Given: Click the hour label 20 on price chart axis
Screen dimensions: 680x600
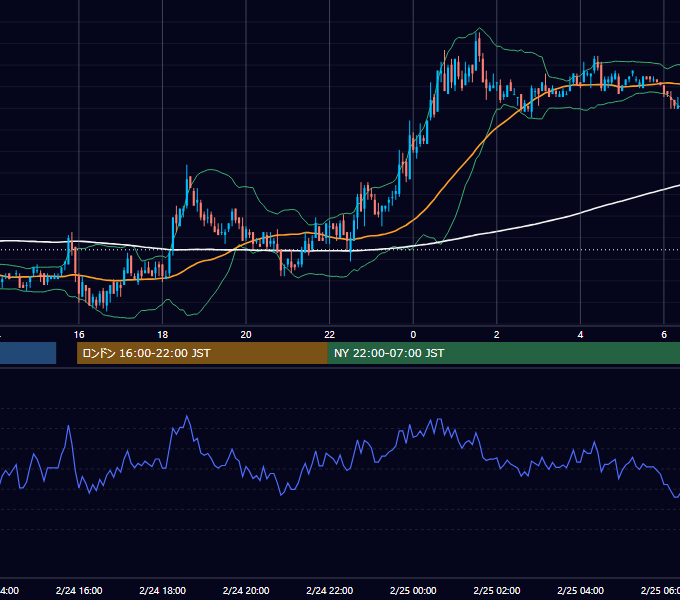Looking at the screenshot, I should tap(246, 335).
